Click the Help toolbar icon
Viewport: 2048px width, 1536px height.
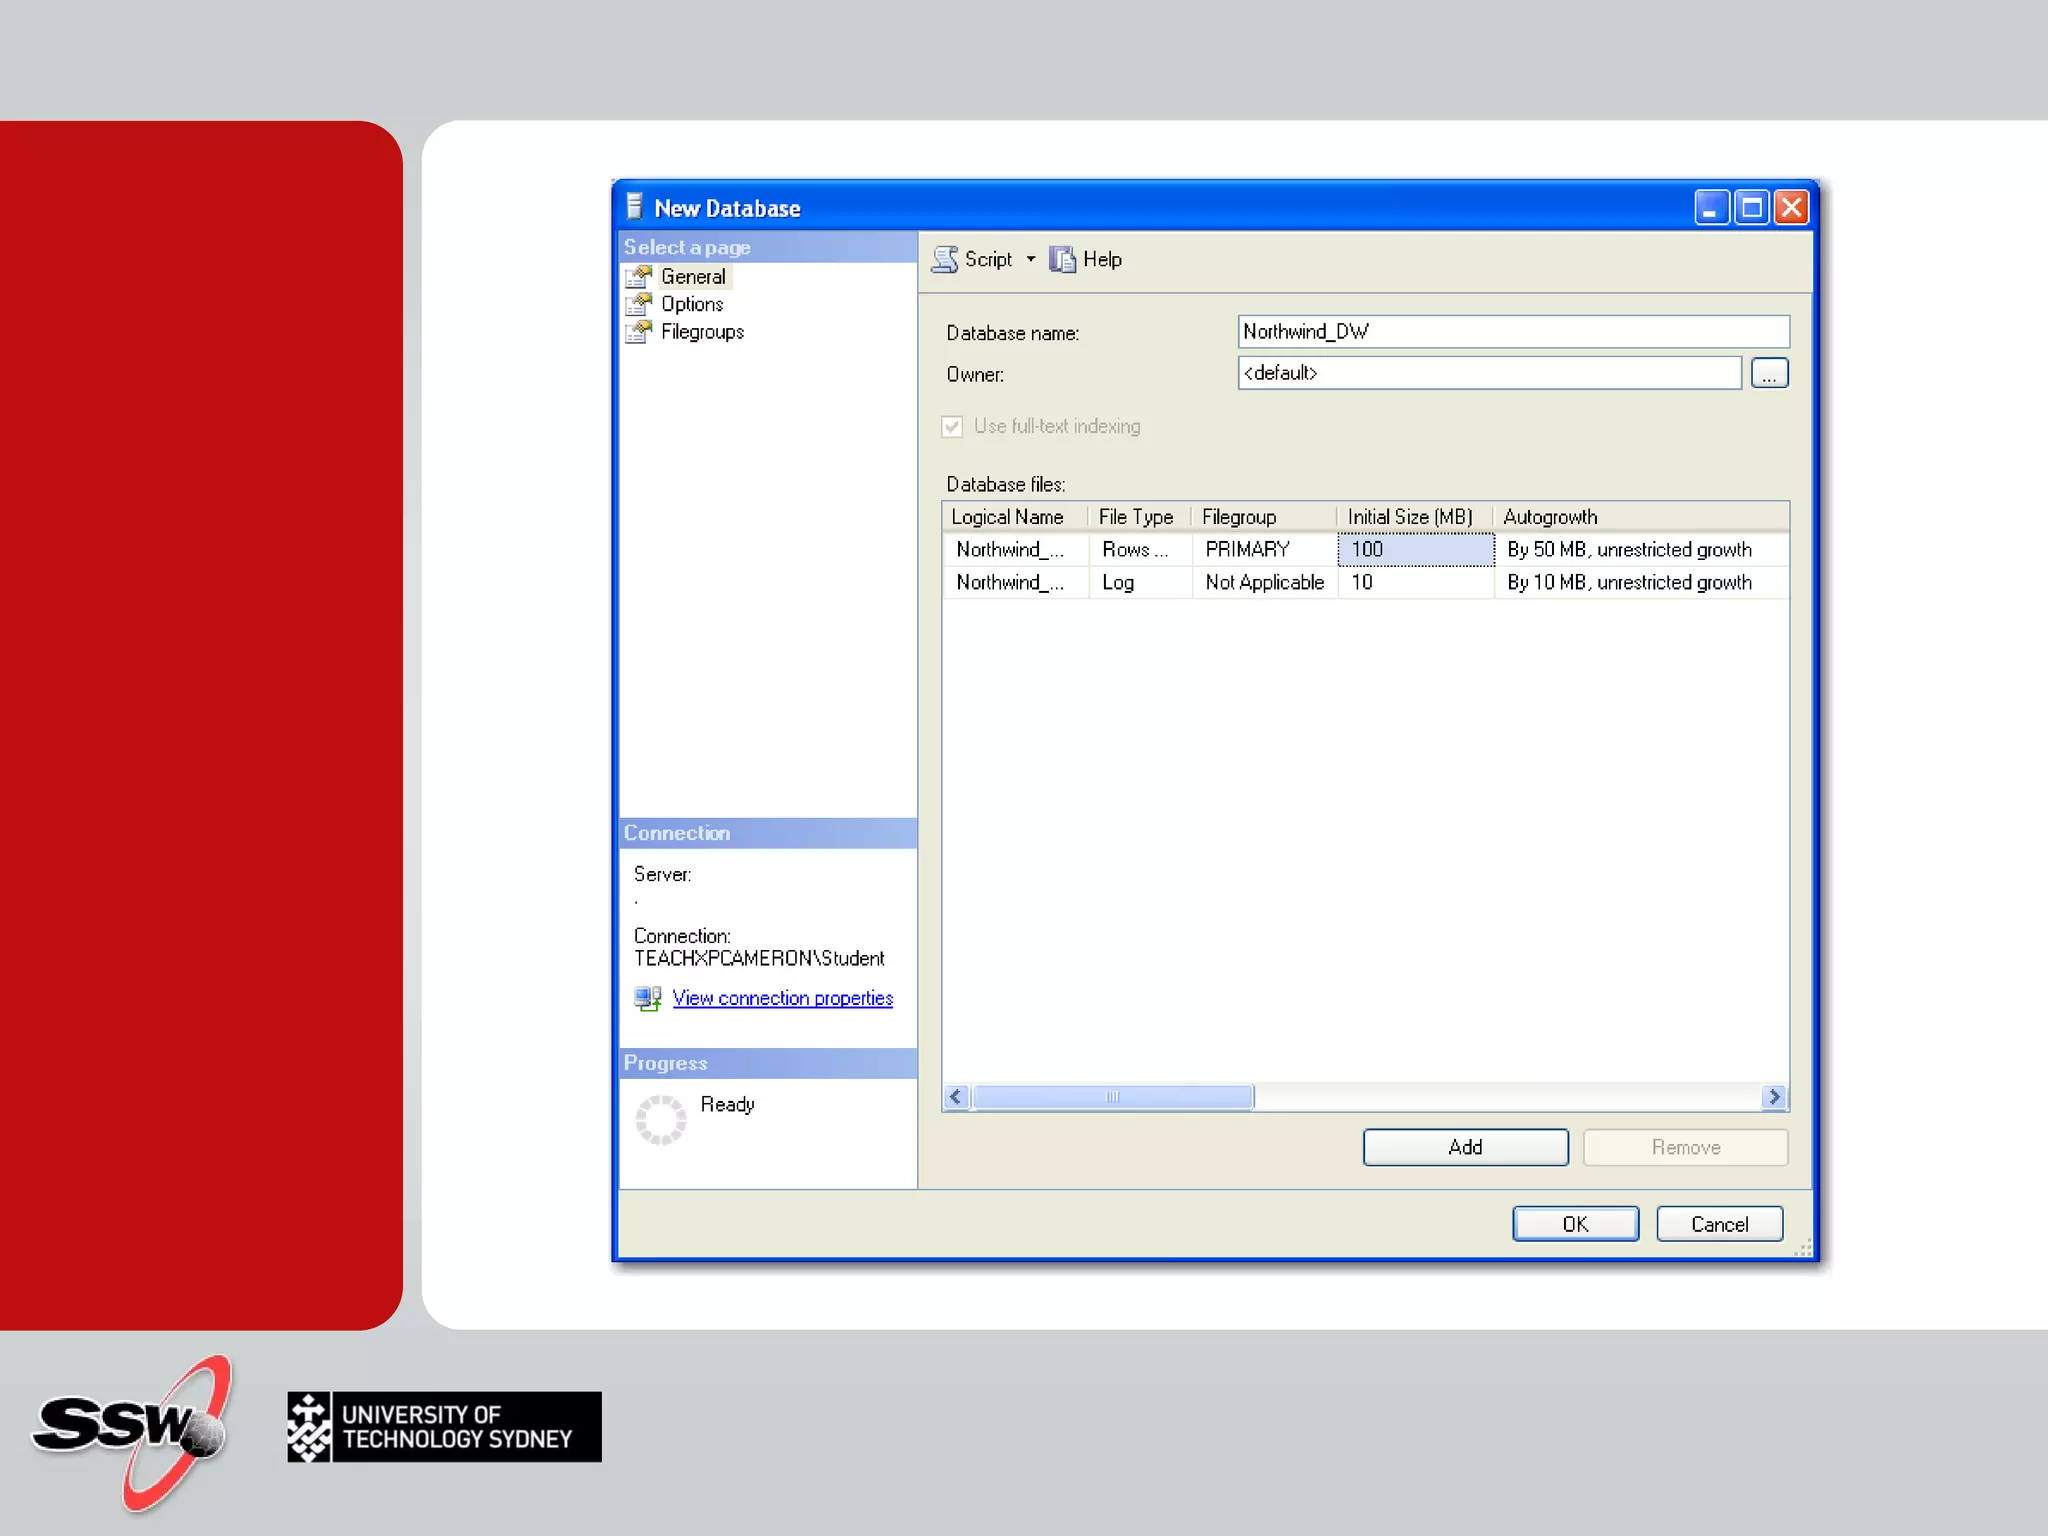(1062, 260)
